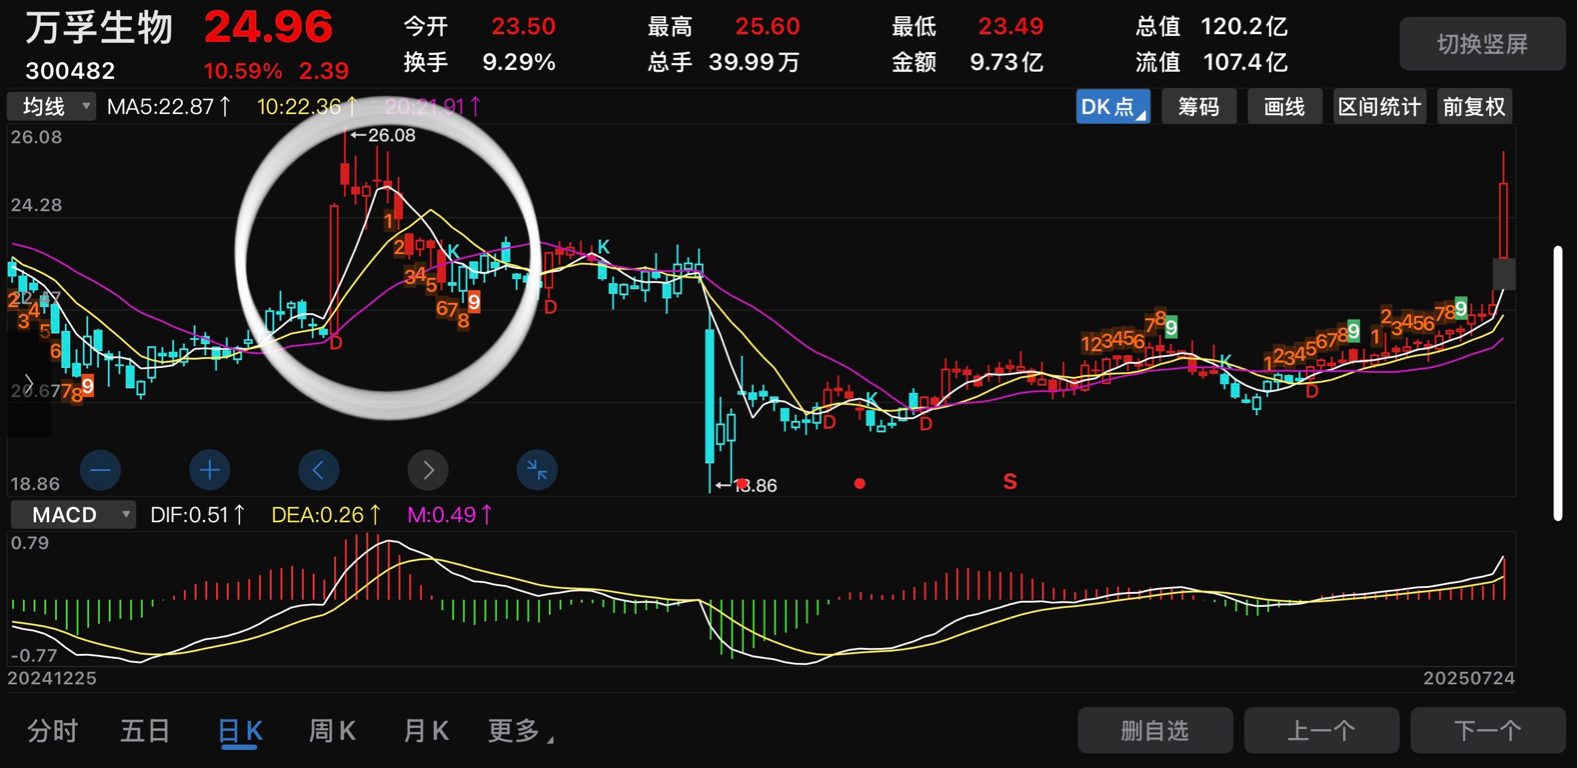Switch to the 周K tab
The image size is (1578, 768).
click(x=332, y=731)
